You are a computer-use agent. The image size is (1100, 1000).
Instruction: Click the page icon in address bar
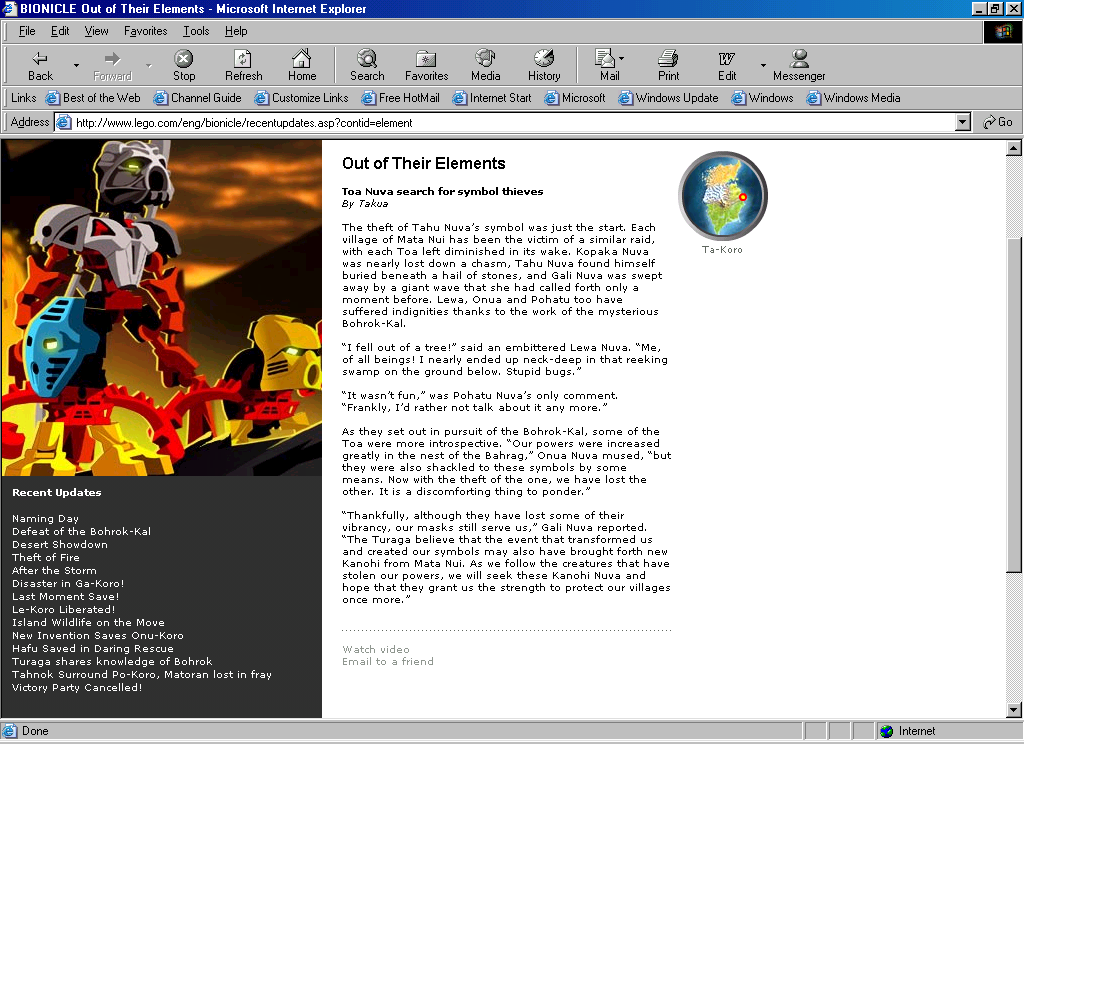63,123
